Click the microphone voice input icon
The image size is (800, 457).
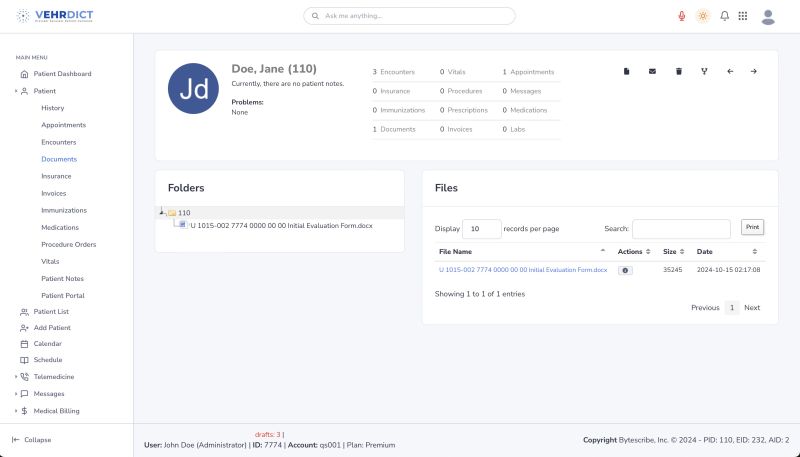[682, 16]
